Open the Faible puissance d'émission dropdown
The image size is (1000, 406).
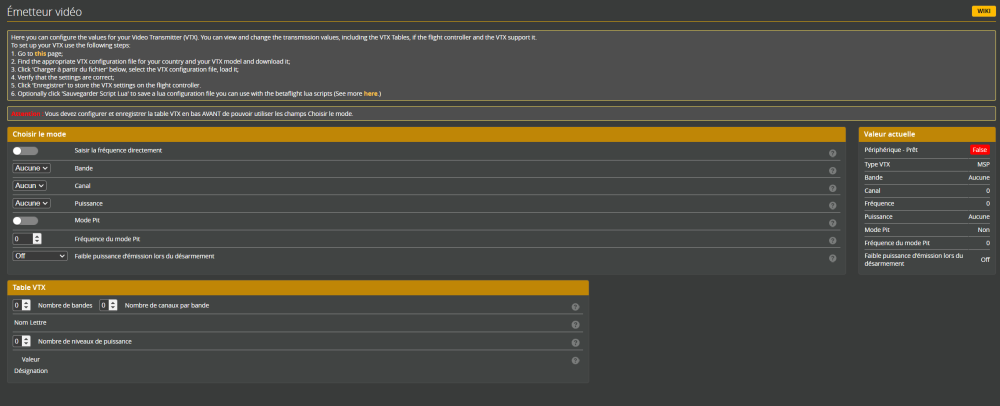point(40,256)
